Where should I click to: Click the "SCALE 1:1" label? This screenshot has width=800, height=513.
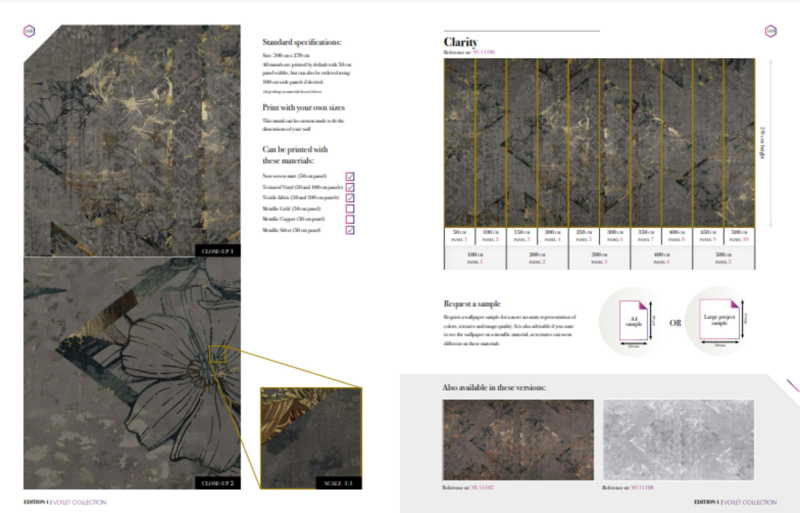(338, 483)
